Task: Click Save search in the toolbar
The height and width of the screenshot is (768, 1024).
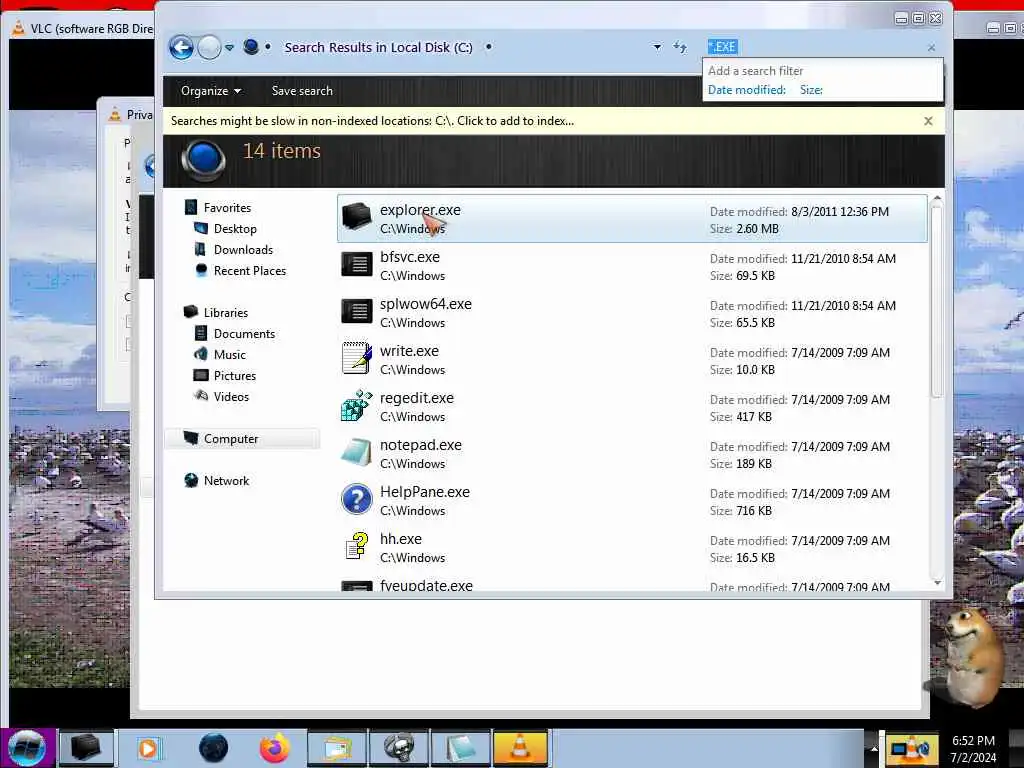Action: [x=302, y=91]
